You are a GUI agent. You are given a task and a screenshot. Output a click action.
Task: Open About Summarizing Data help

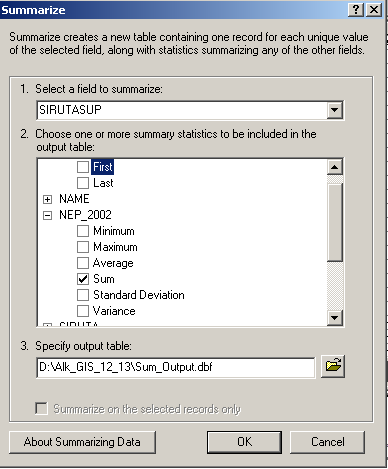[82, 442]
